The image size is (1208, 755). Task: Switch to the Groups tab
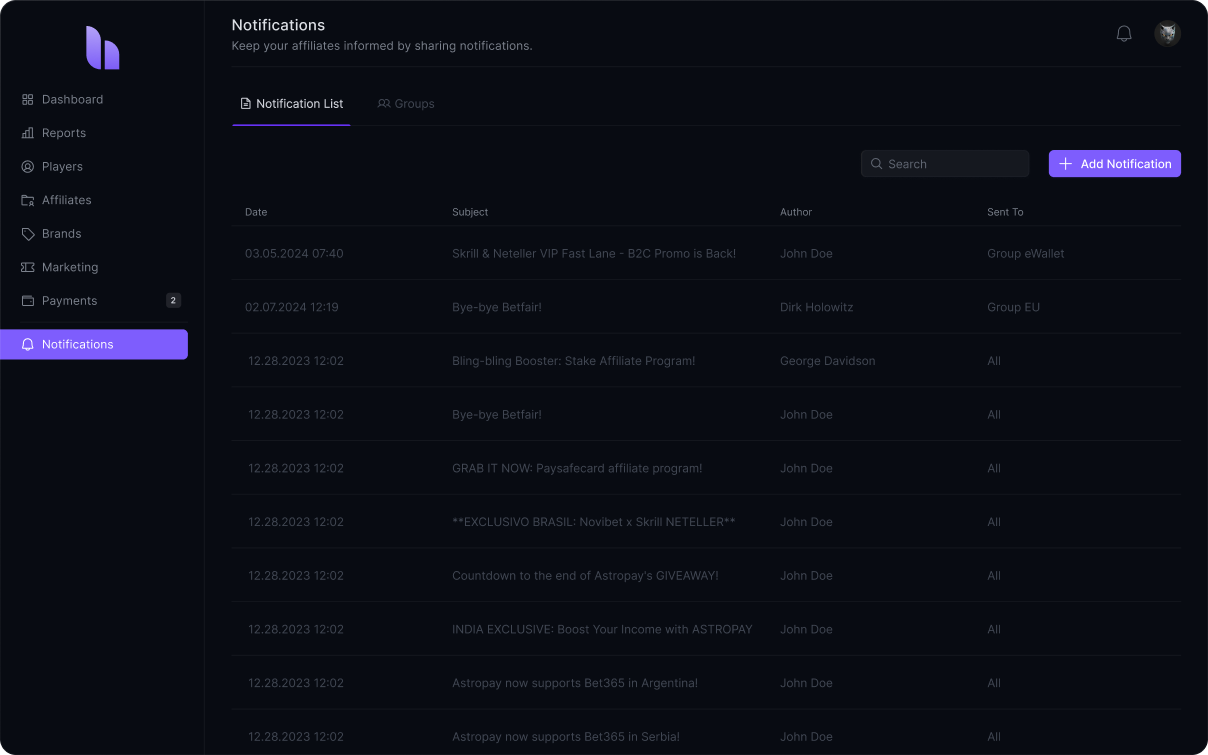(406, 104)
